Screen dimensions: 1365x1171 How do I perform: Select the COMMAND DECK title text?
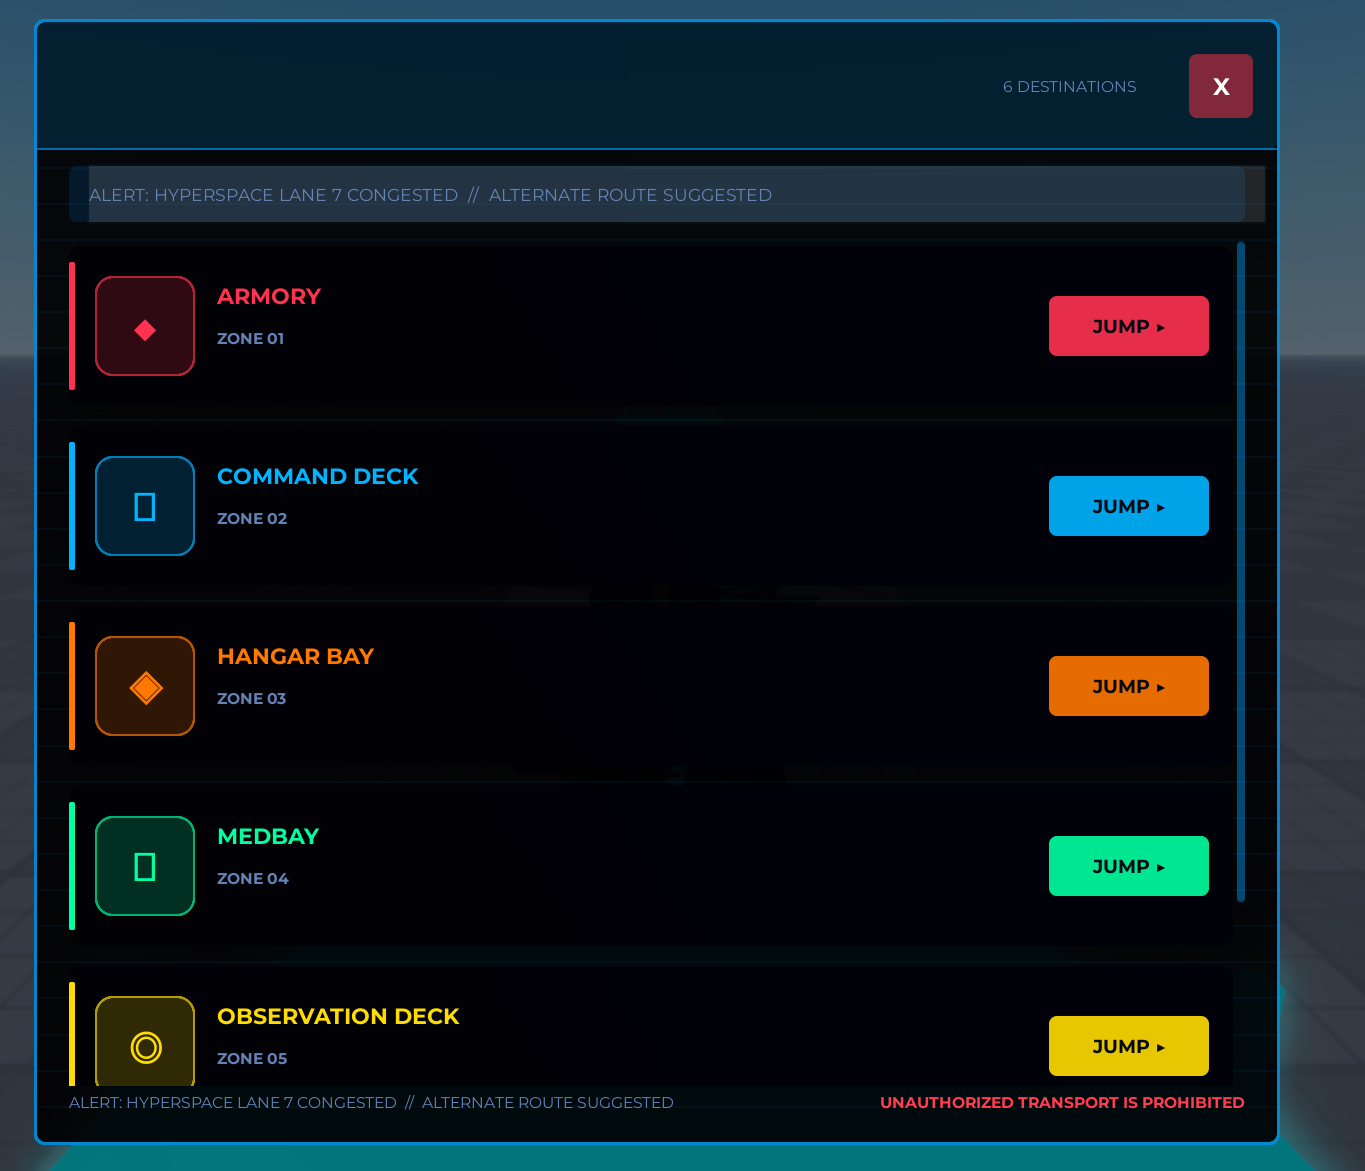(318, 477)
